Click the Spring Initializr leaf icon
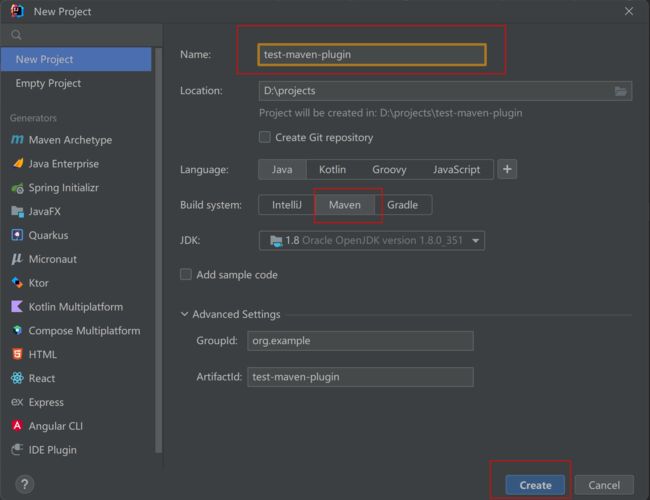Screen dimensions: 650x500 pyautogui.click(x=17, y=188)
